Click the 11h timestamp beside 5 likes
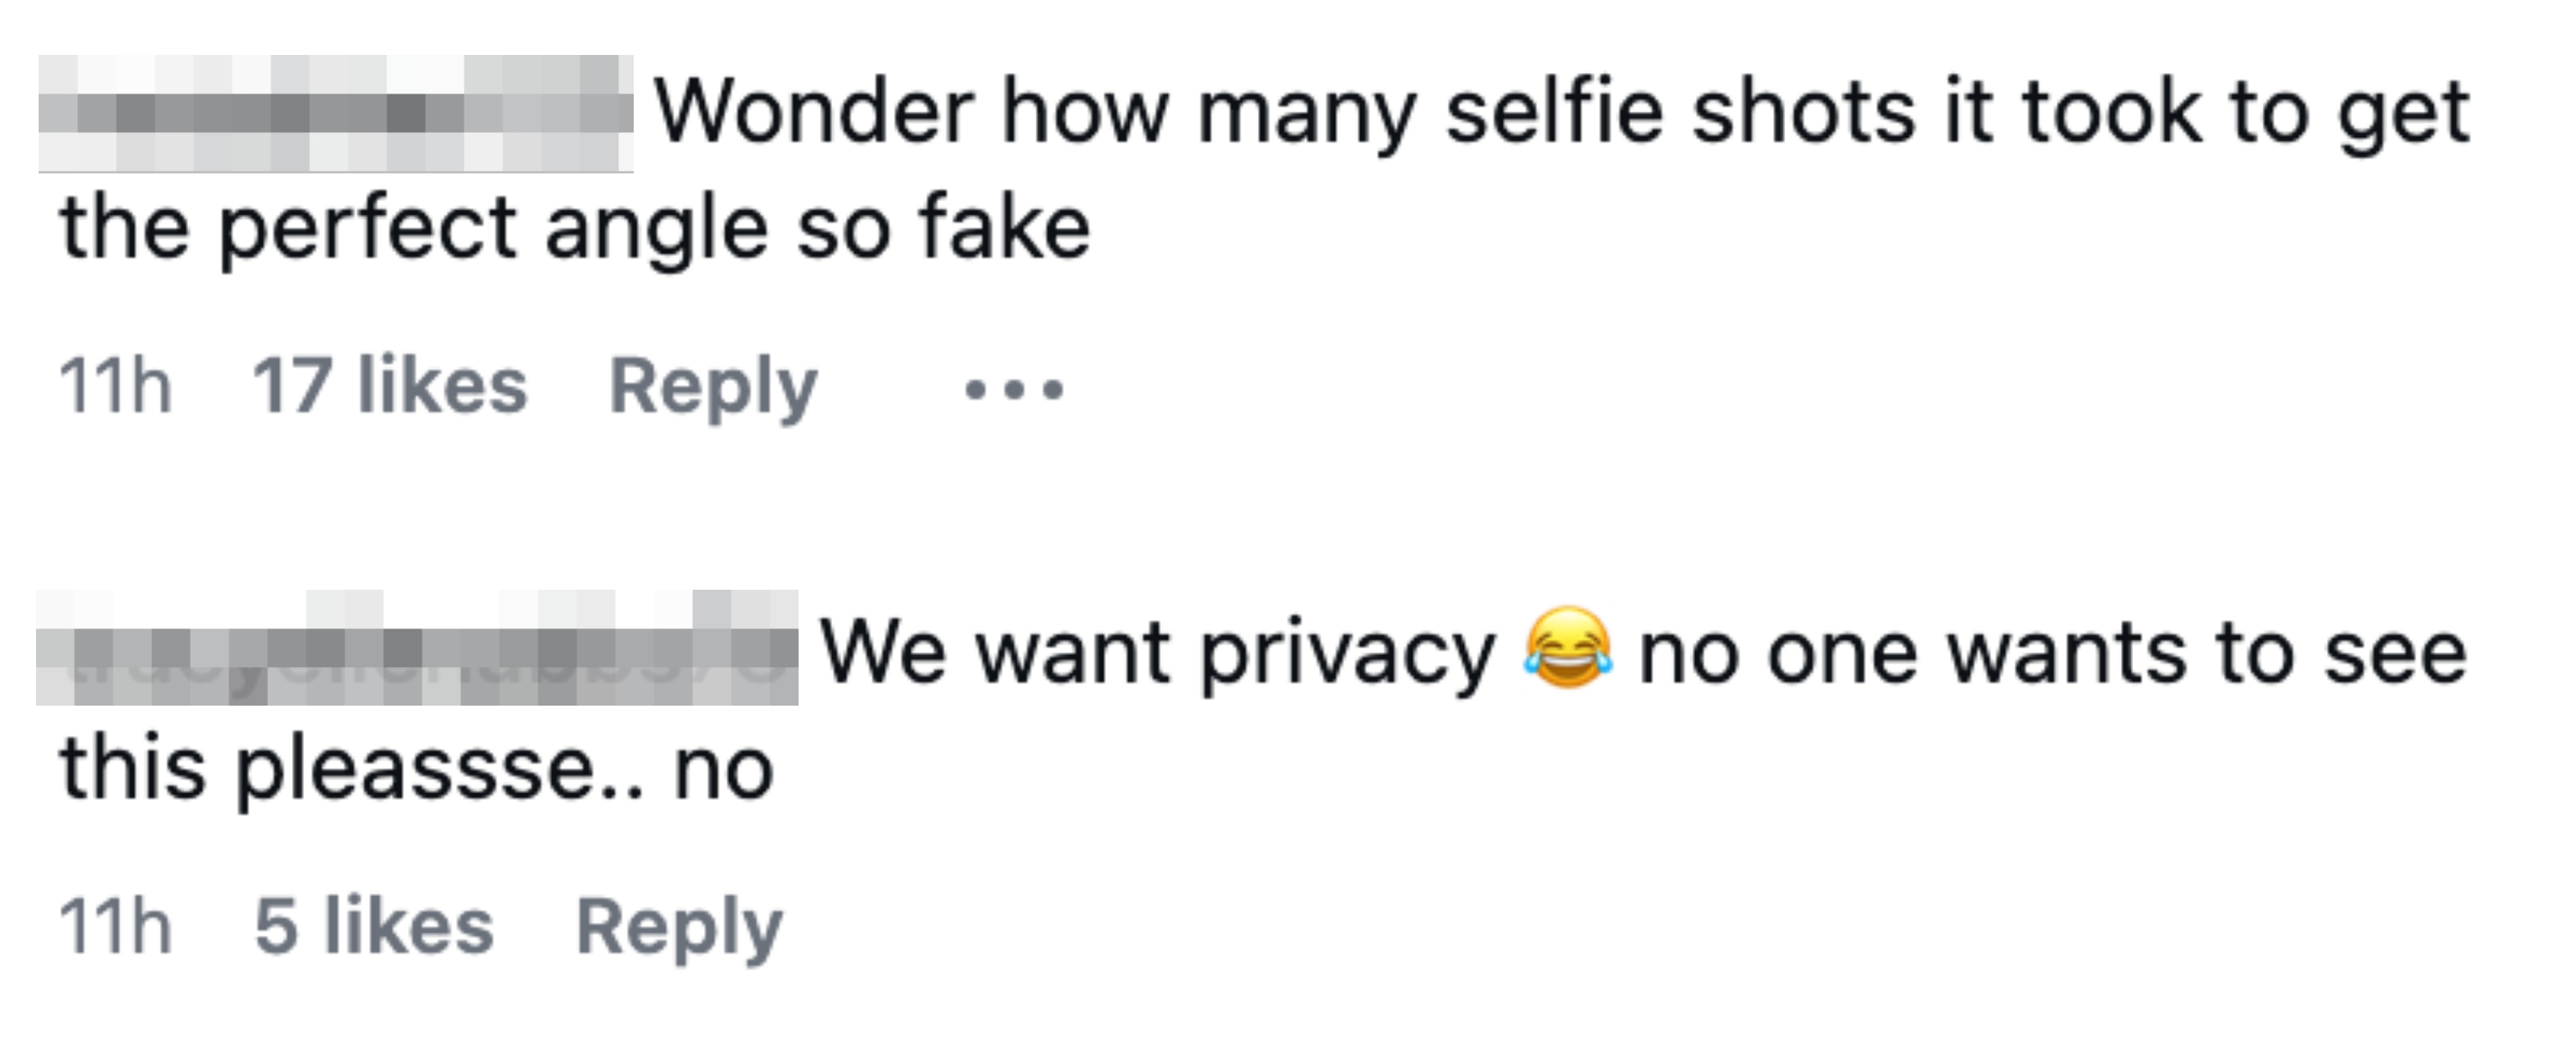 tap(115, 927)
